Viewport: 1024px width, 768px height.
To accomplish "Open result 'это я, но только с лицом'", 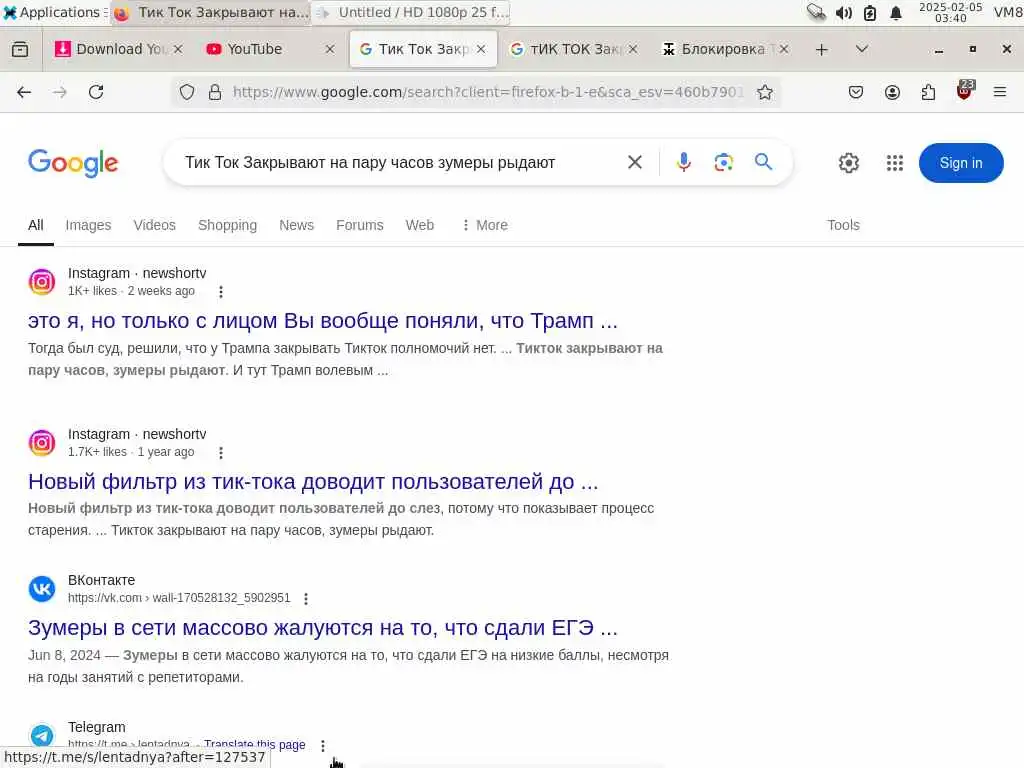I will (x=323, y=321).
